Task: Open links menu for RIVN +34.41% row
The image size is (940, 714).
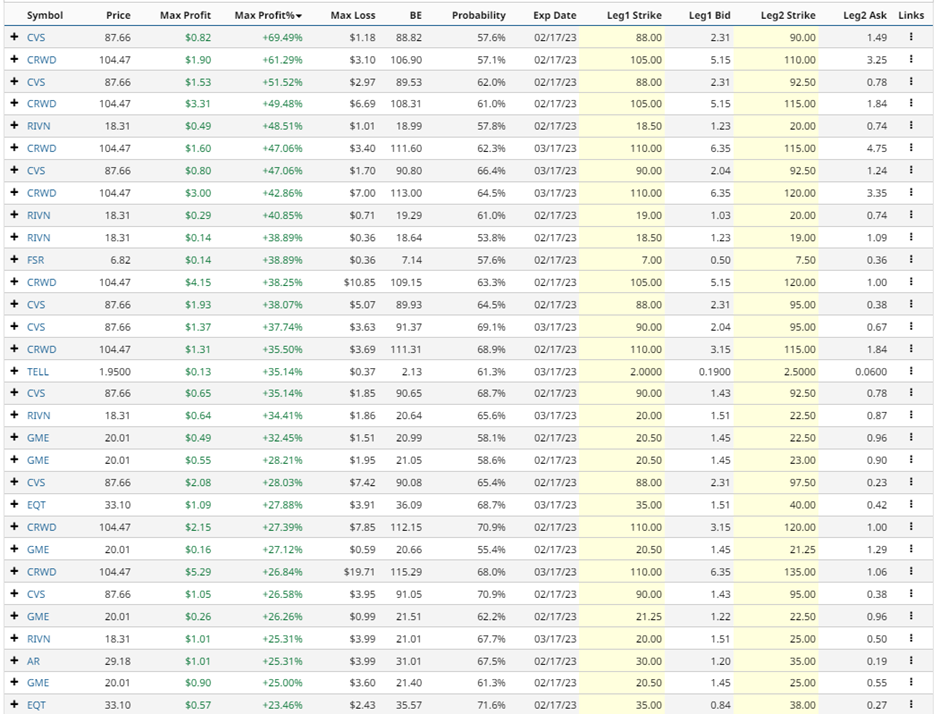Action: point(911,415)
